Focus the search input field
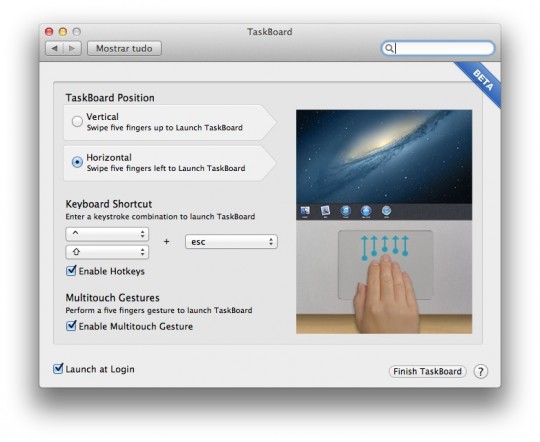Image resolution: width=540 pixels, height=442 pixels. coord(438,48)
